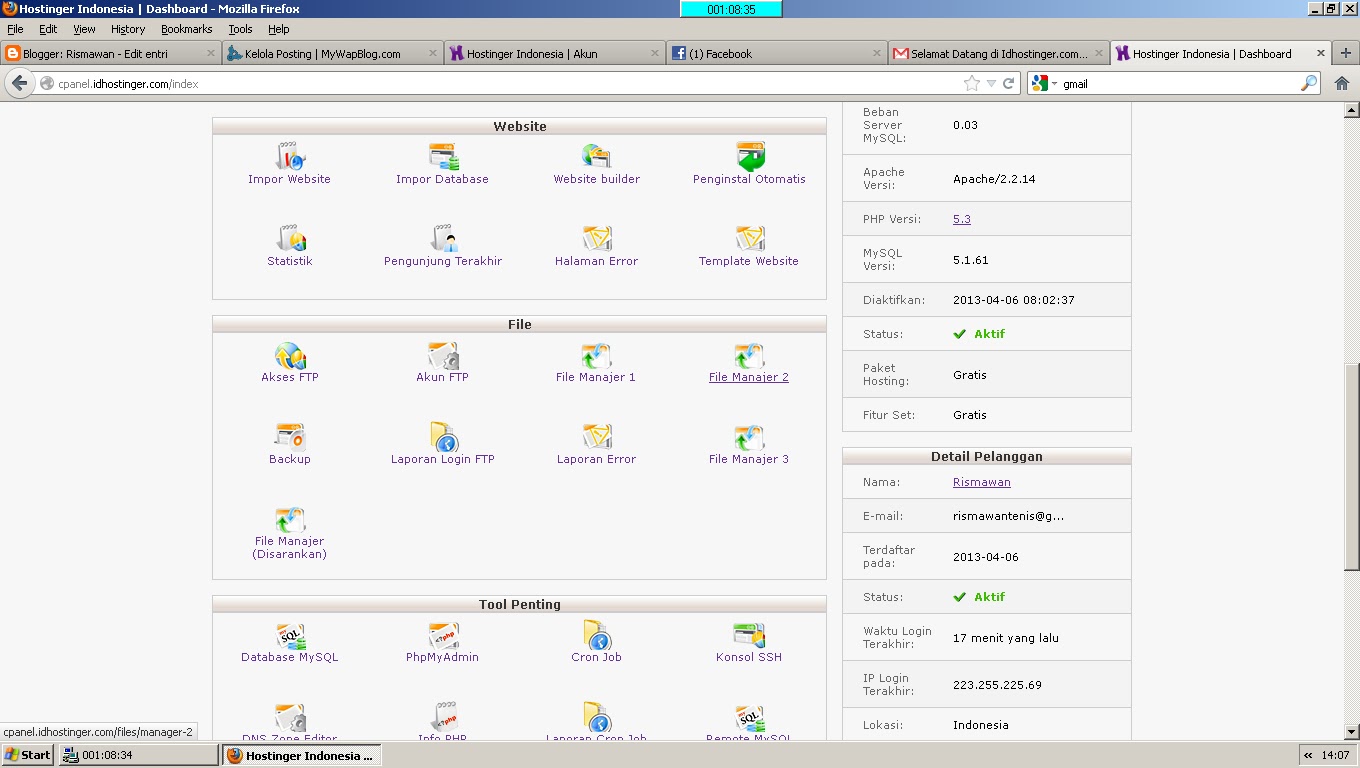1360x768 pixels.
Task: Switch to the Blogger Rismawan tab
Action: [x=111, y=54]
